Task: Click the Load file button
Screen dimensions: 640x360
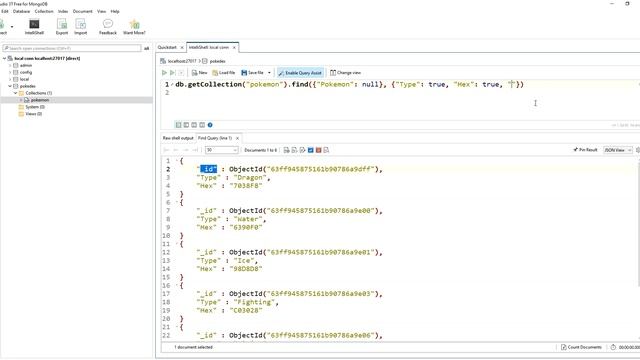Action: 224,73
